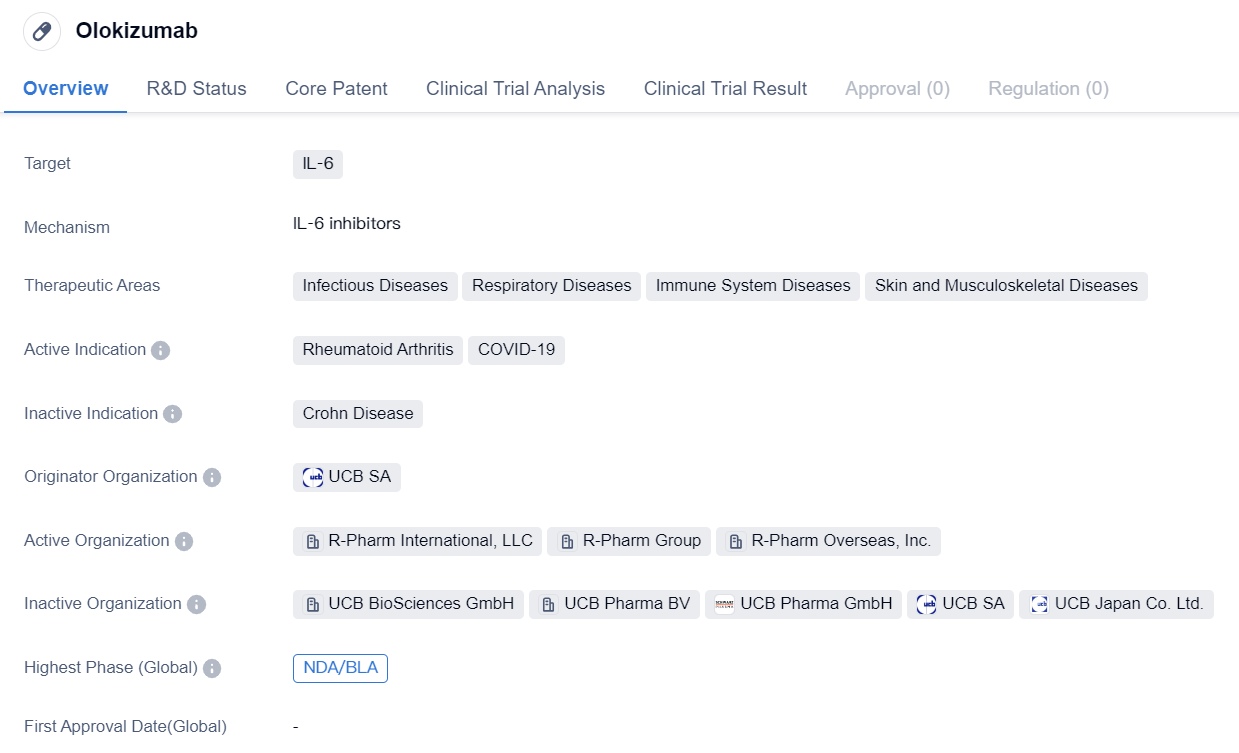Switch to the R&D Status tab

196,88
